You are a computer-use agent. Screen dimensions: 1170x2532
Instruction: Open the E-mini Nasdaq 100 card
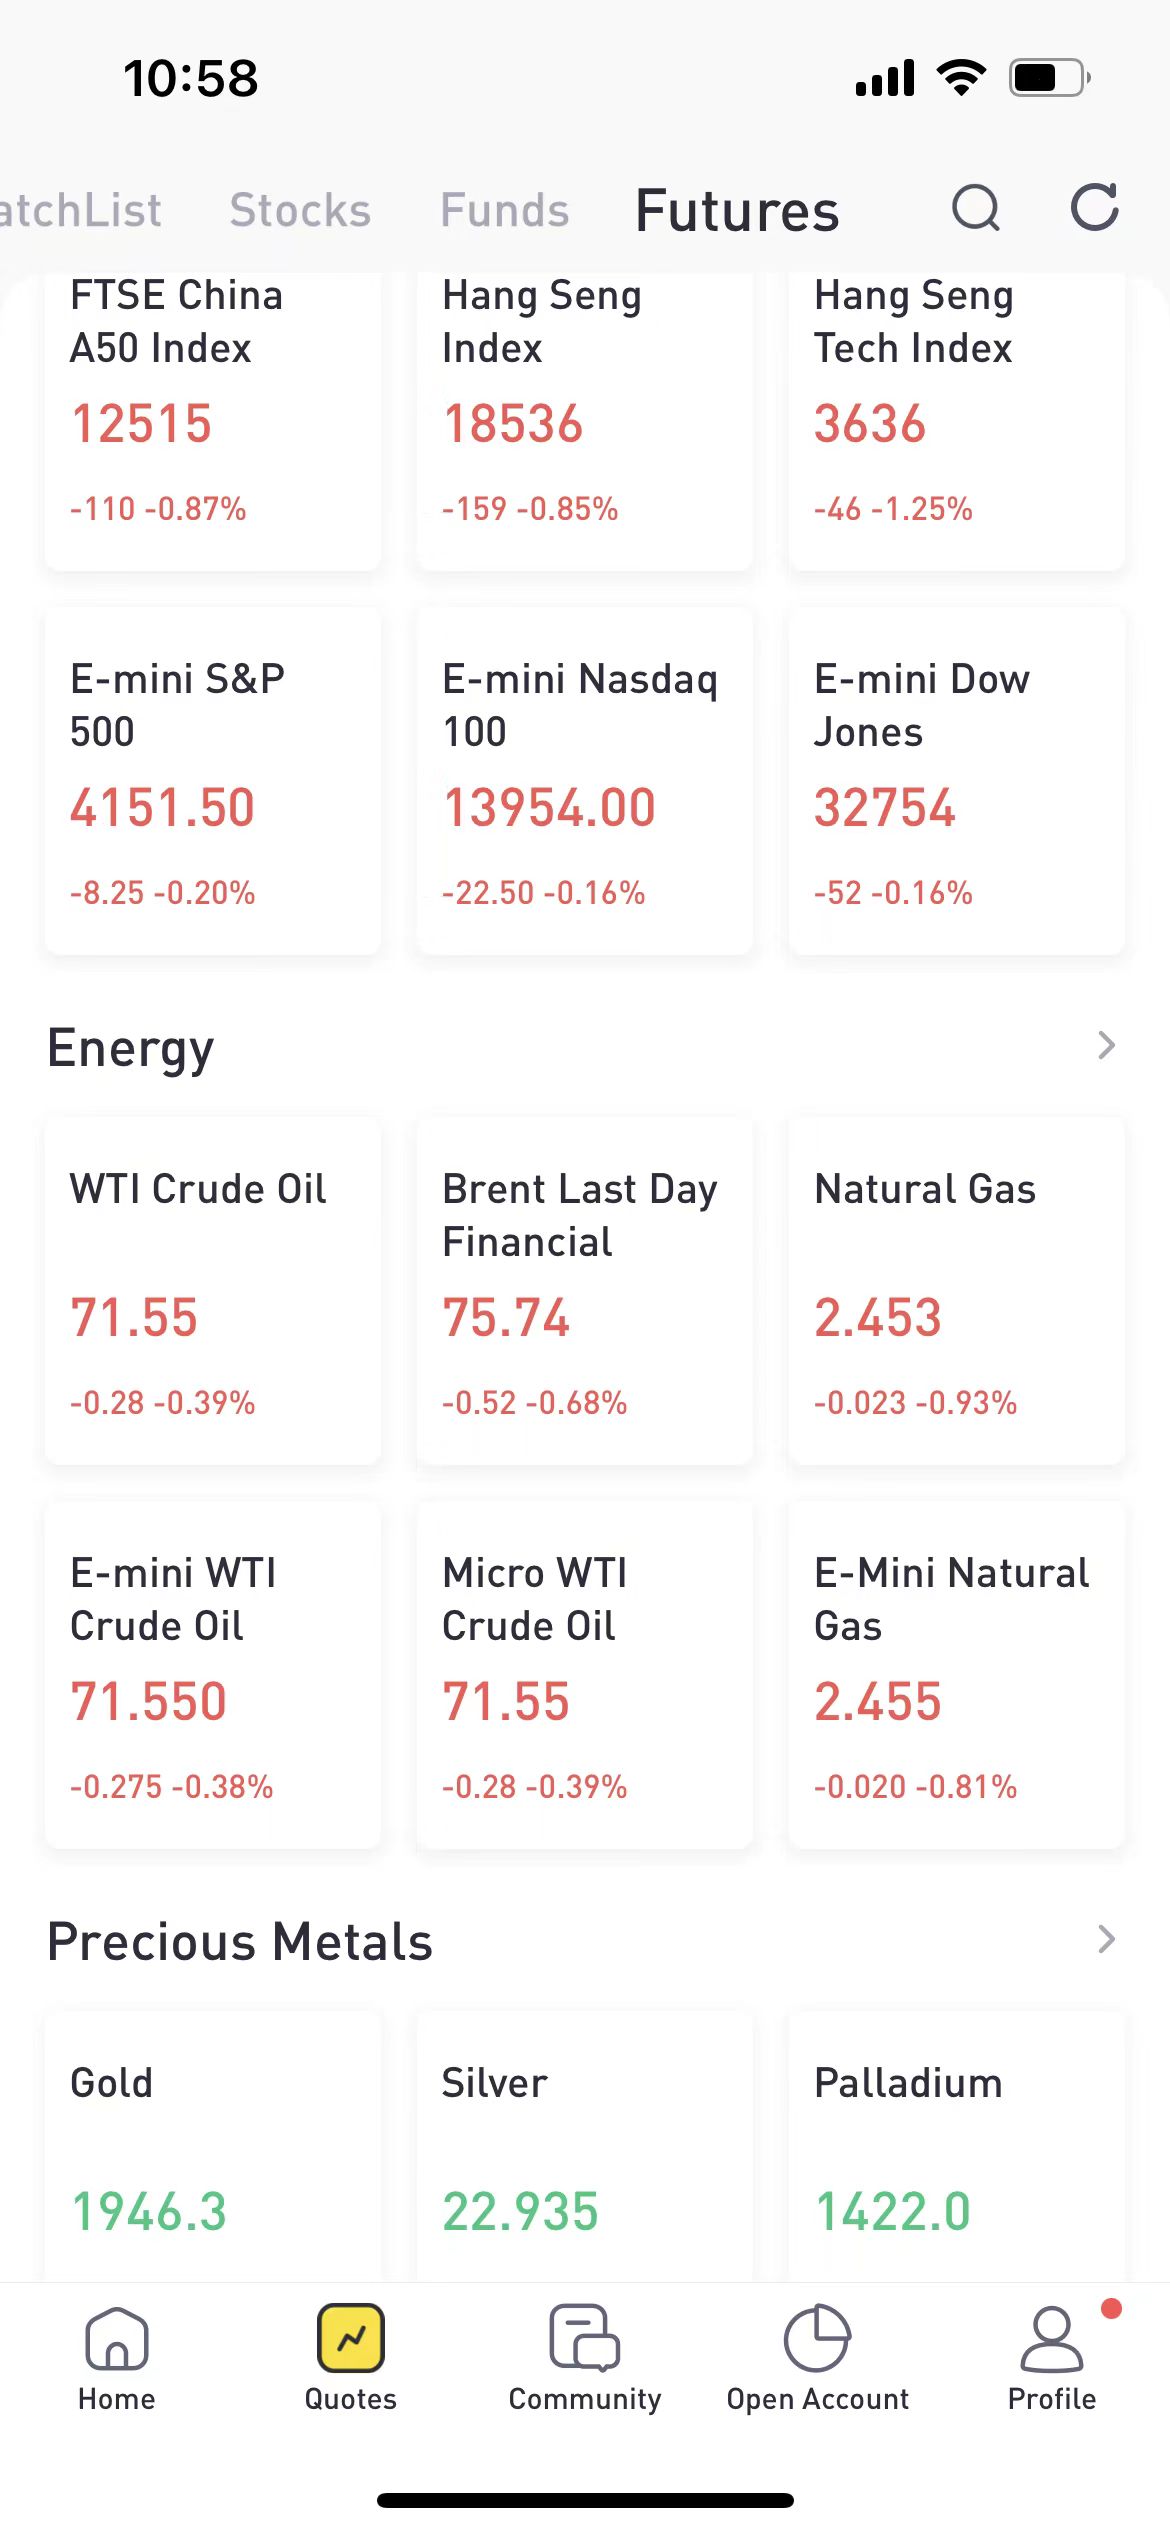[585, 782]
